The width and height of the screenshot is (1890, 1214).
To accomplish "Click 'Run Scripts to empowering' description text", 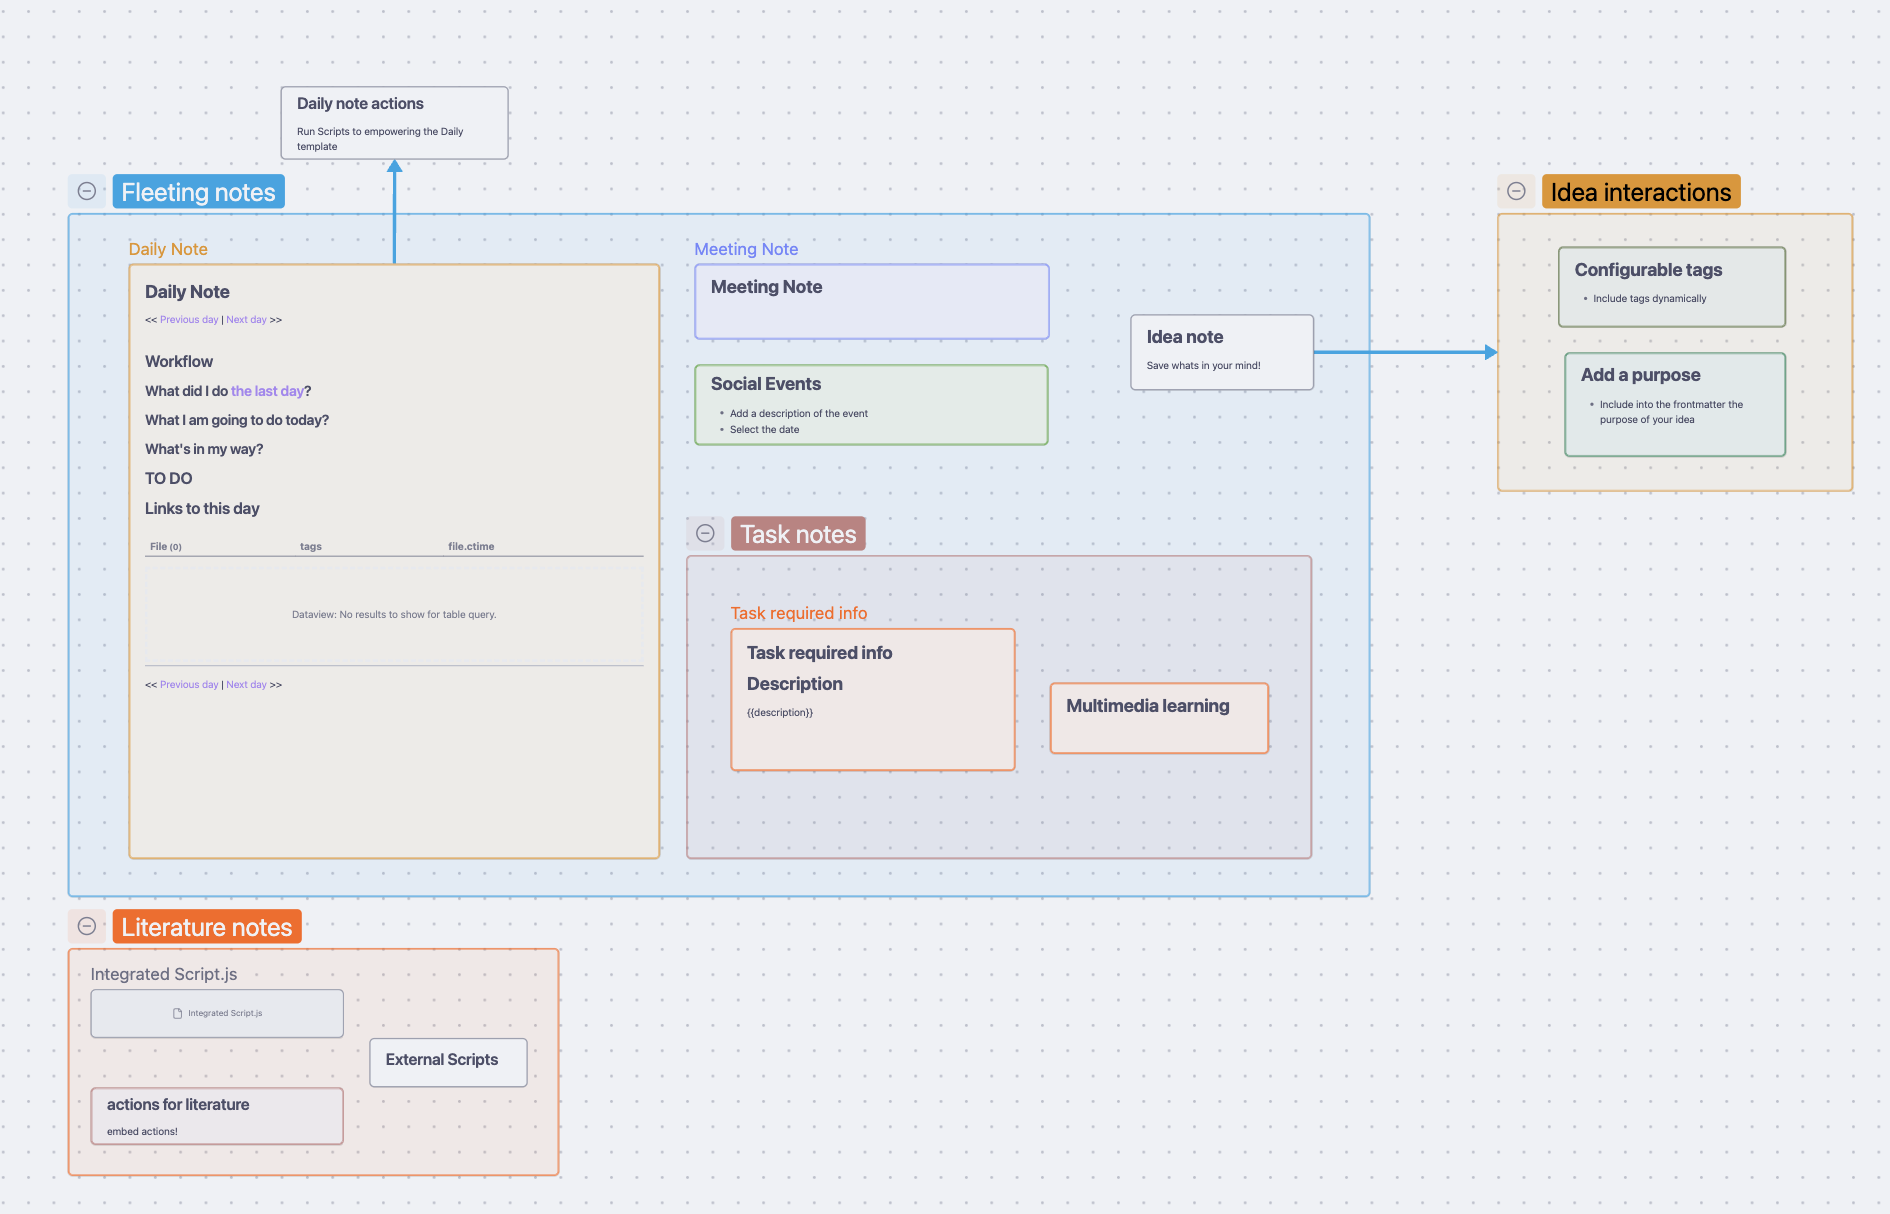I will click(x=380, y=139).
